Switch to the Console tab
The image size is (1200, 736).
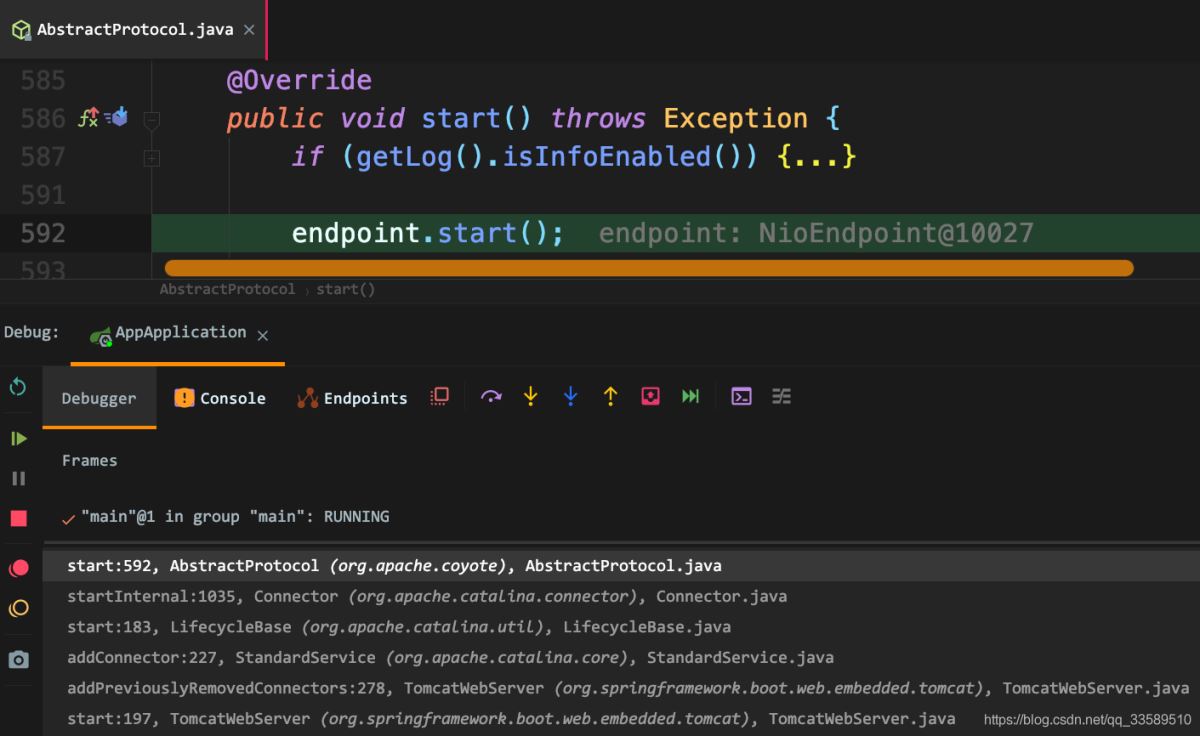[x=220, y=398]
